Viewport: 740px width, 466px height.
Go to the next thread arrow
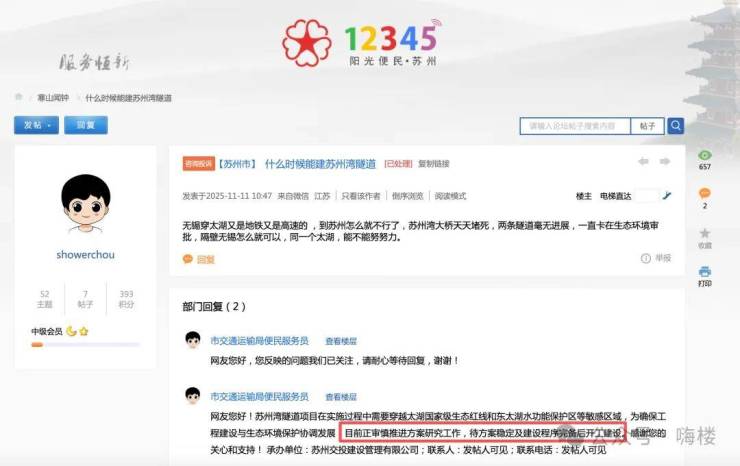click(x=665, y=161)
